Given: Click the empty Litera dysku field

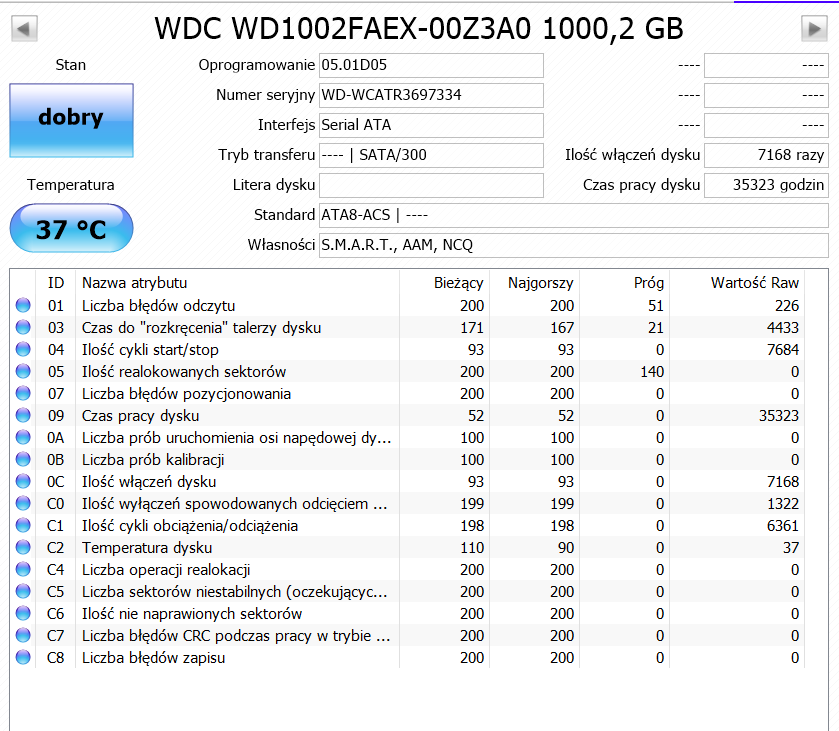Looking at the screenshot, I should (431, 185).
